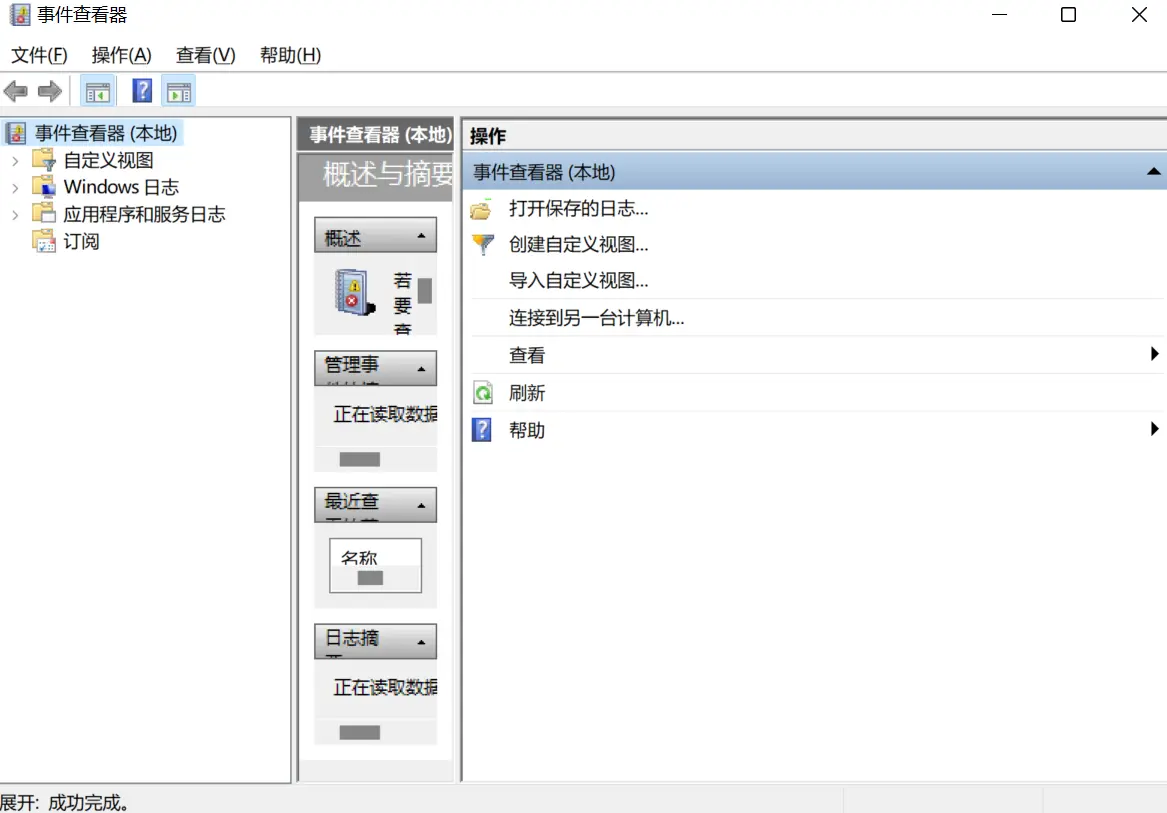Click the horizontal scrollbar under 管理事件 section

[x=359, y=459]
